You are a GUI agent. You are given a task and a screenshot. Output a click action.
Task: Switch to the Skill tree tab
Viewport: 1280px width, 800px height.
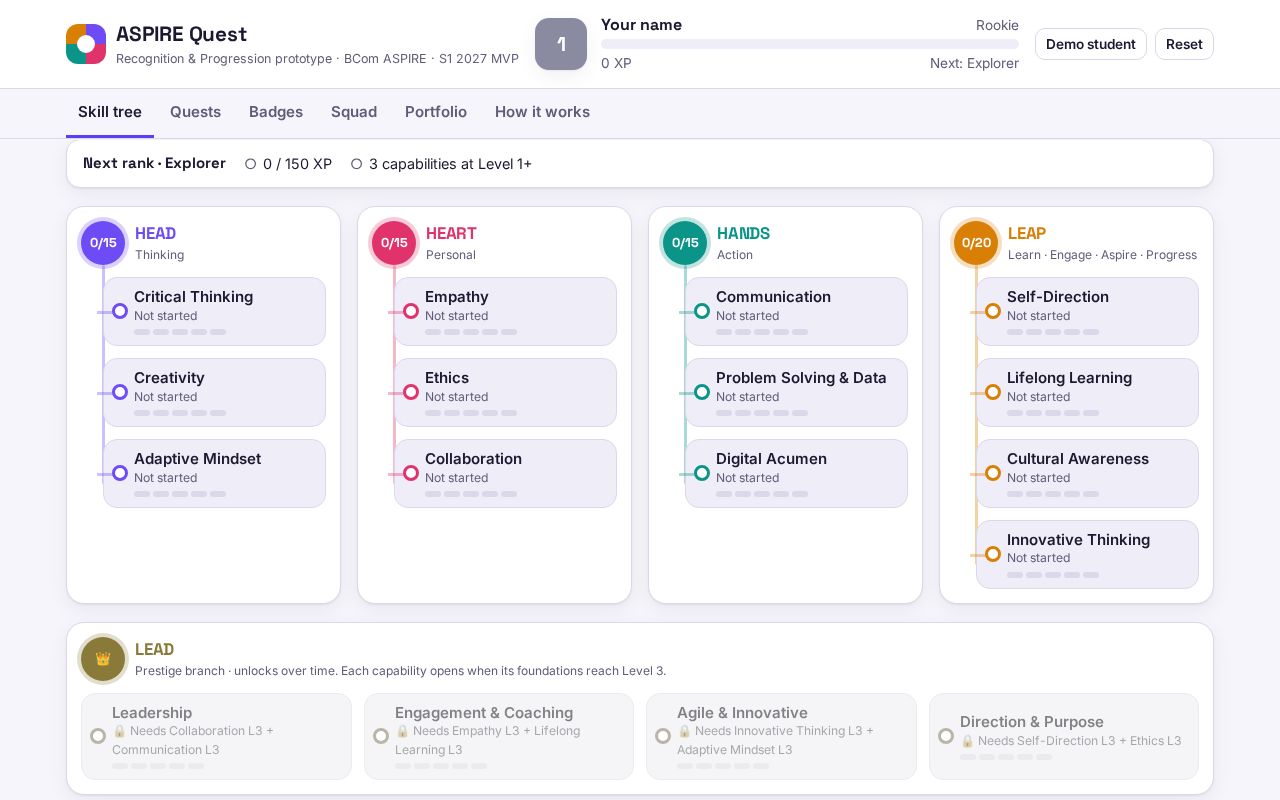tap(110, 112)
